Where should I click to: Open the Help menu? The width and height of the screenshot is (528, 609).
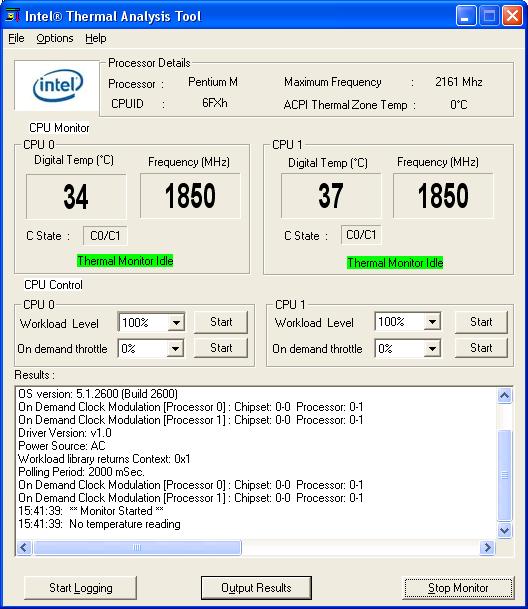pos(96,38)
